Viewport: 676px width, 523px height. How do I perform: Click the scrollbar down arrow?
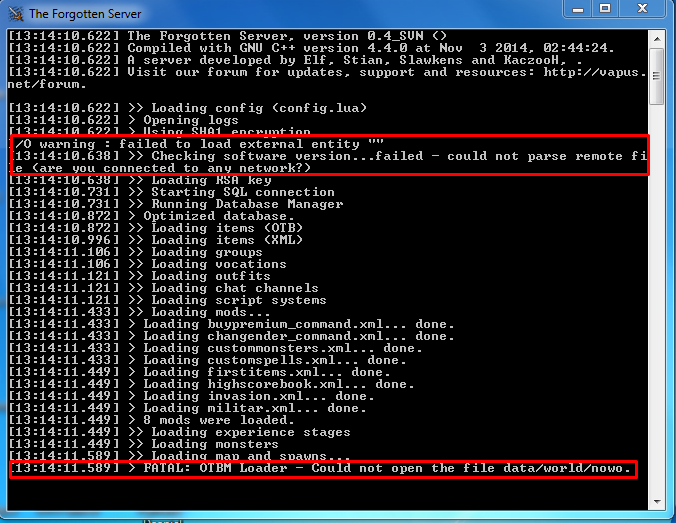click(x=657, y=501)
